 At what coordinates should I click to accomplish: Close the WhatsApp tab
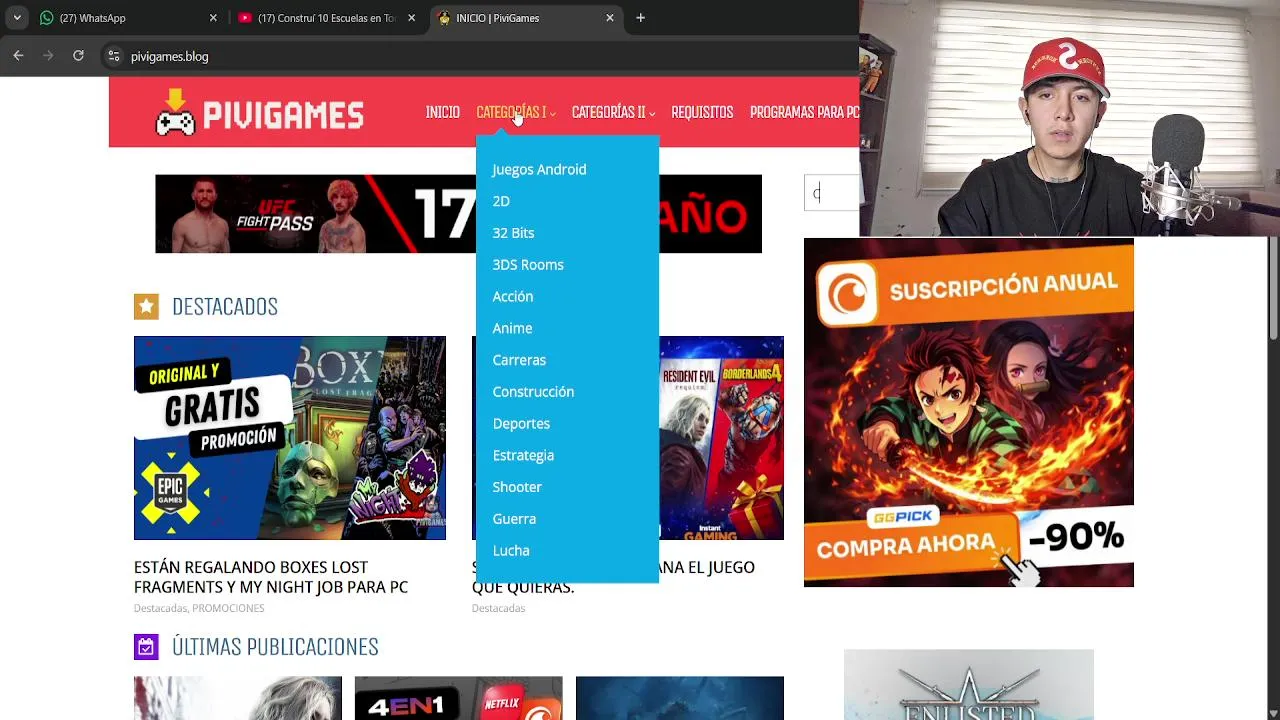pos(213,18)
